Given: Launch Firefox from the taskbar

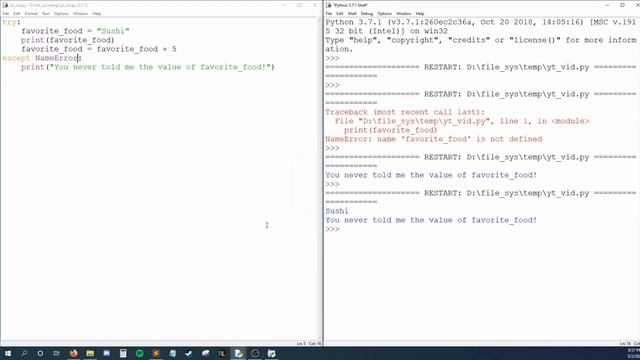Looking at the screenshot, I should (x=73, y=353).
